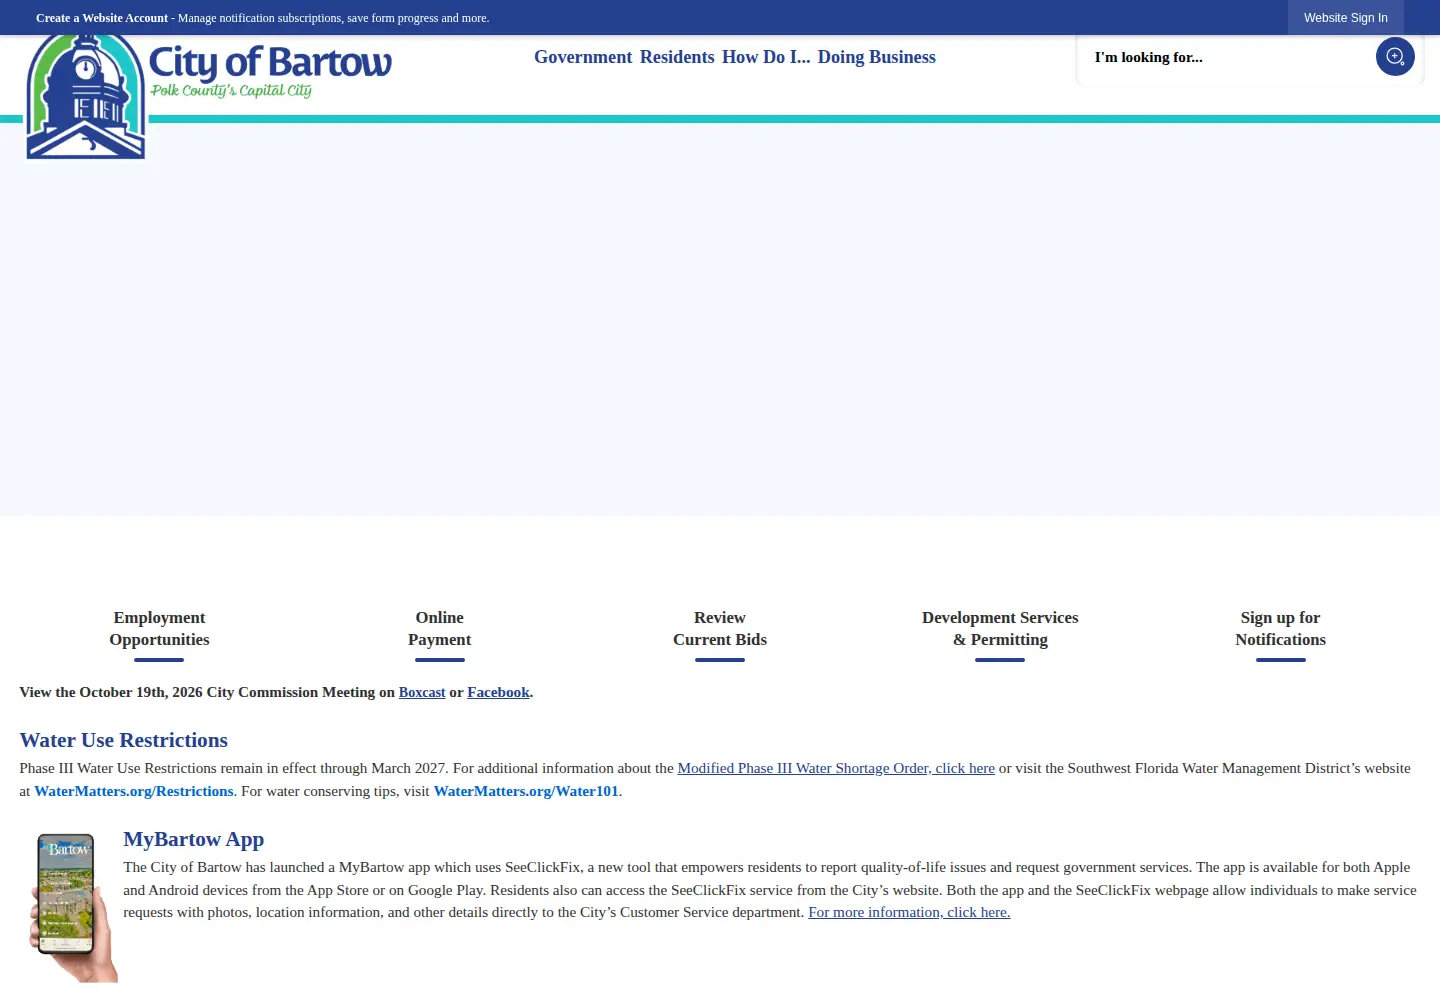Open the Boxcast meeting link

click(422, 692)
